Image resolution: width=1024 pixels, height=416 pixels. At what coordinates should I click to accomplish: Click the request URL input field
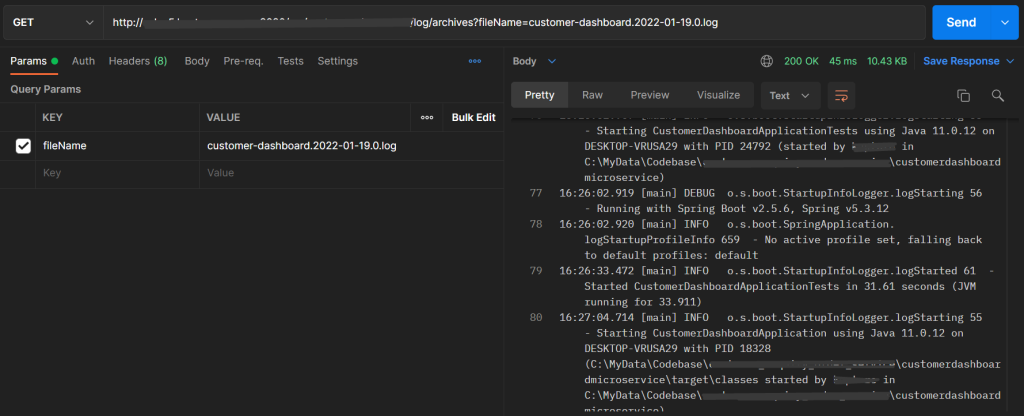tap(500, 22)
